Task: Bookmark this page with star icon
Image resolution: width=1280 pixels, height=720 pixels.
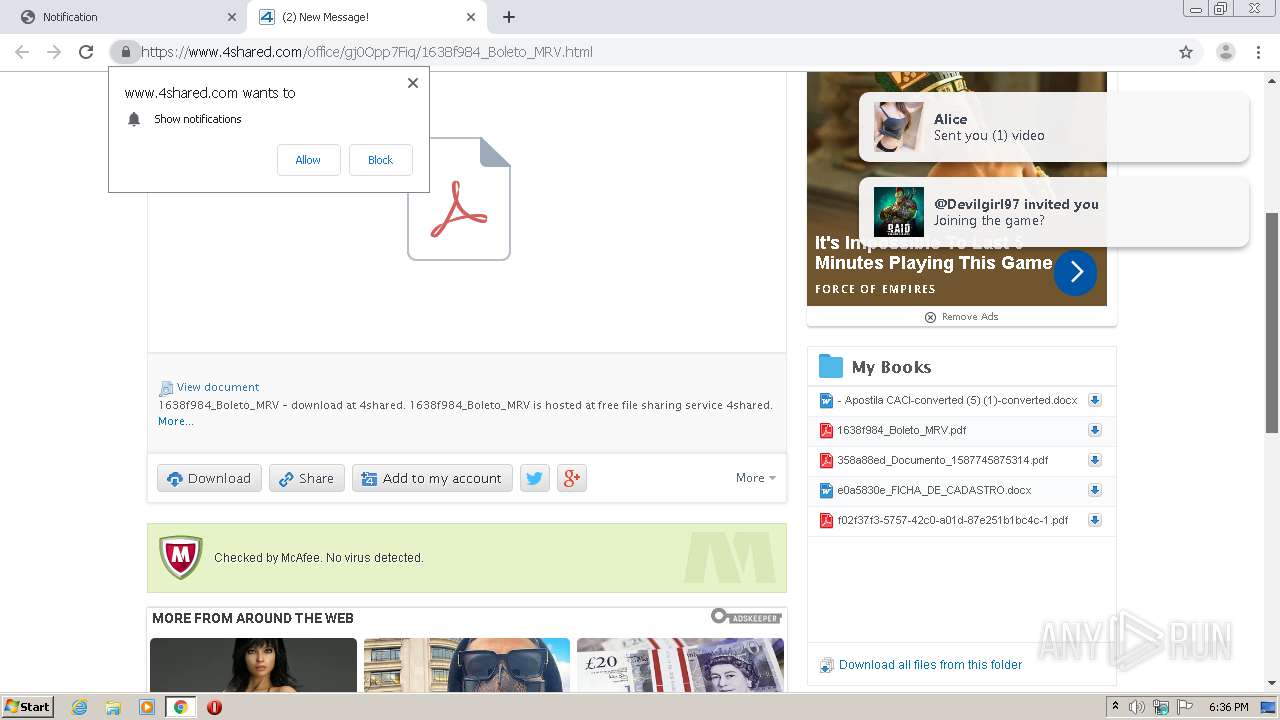Action: pyautogui.click(x=1186, y=52)
